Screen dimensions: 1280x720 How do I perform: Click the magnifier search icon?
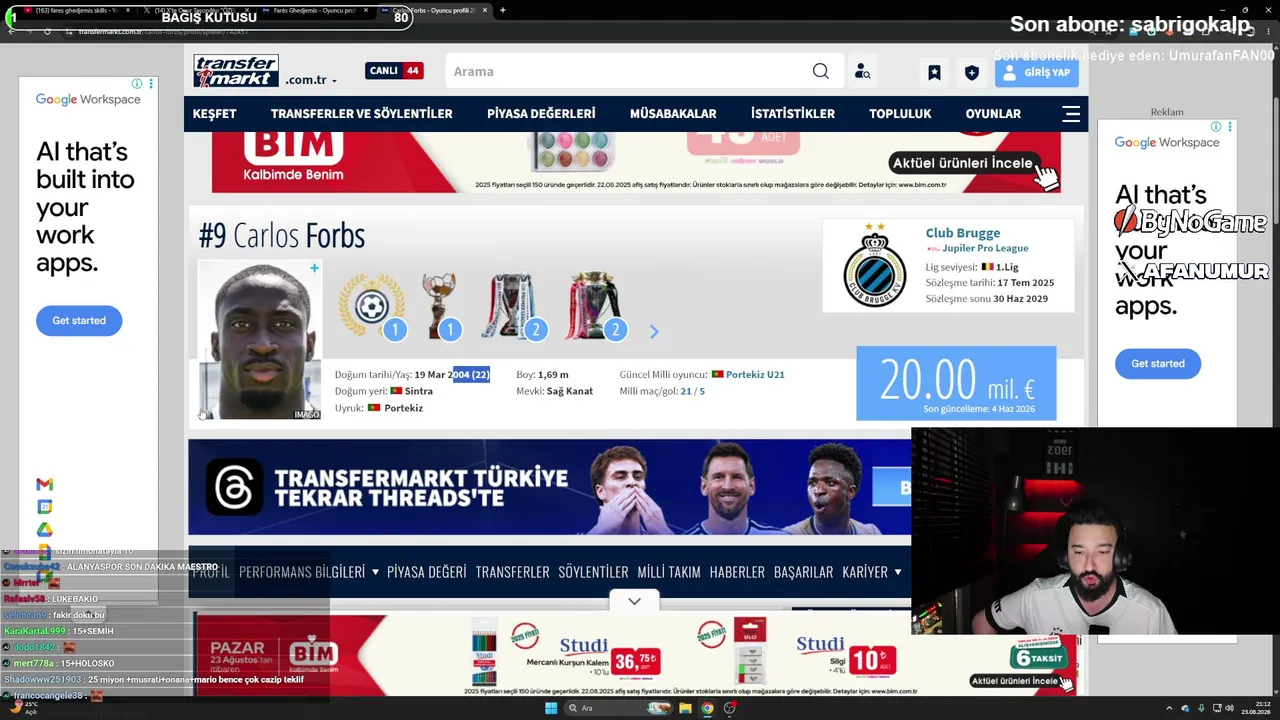(x=821, y=71)
